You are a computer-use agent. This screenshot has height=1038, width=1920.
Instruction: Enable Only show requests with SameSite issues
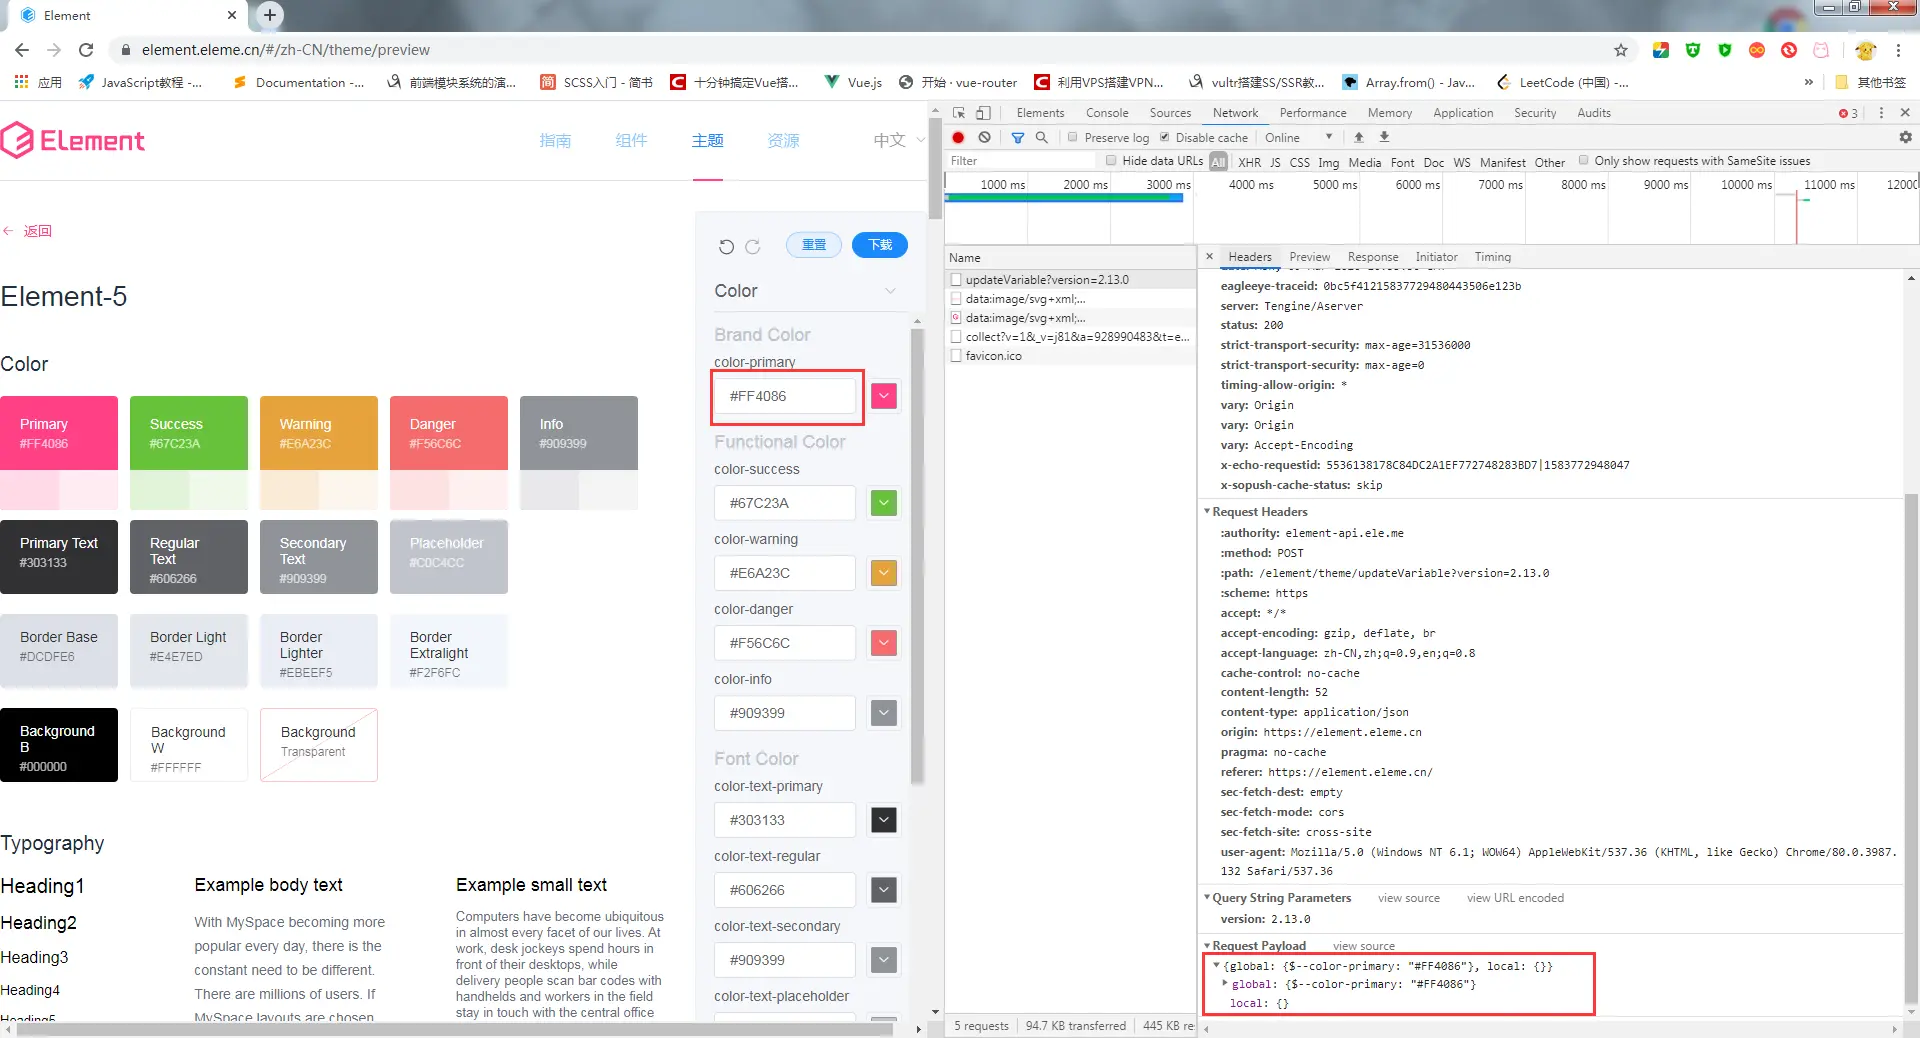[1583, 160]
